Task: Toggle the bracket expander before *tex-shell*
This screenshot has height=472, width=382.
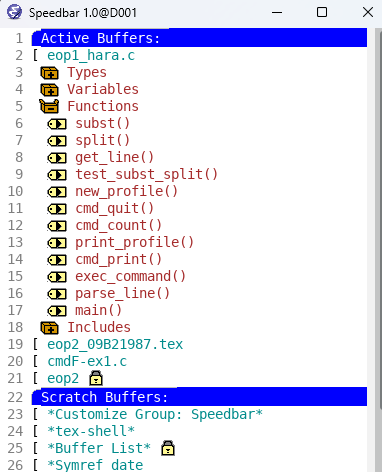Action: coord(35,431)
